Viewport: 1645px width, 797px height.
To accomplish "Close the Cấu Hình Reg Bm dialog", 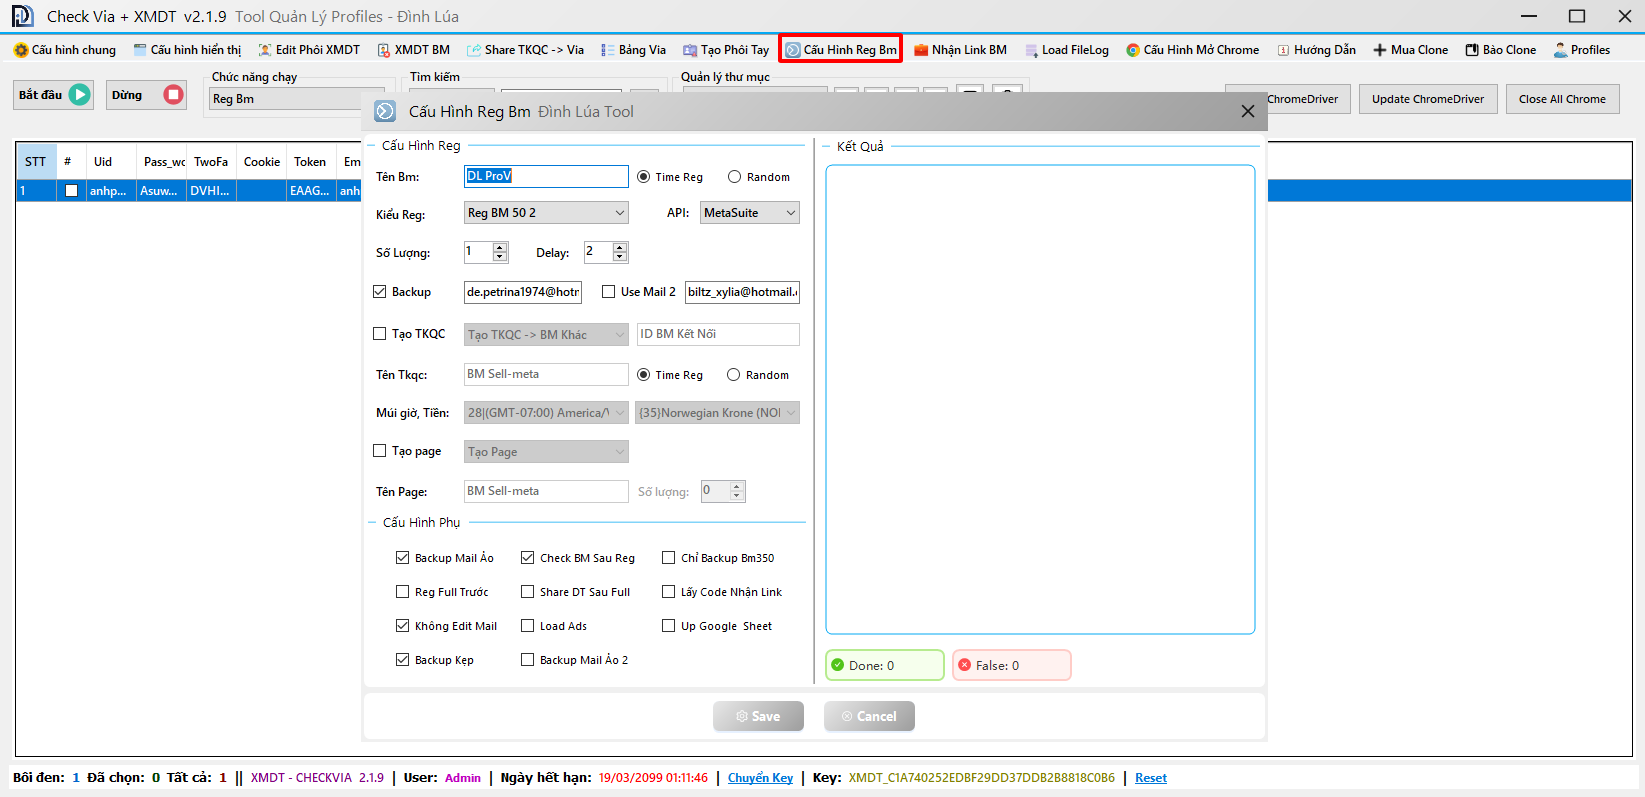I will click(x=1247, y=111).
